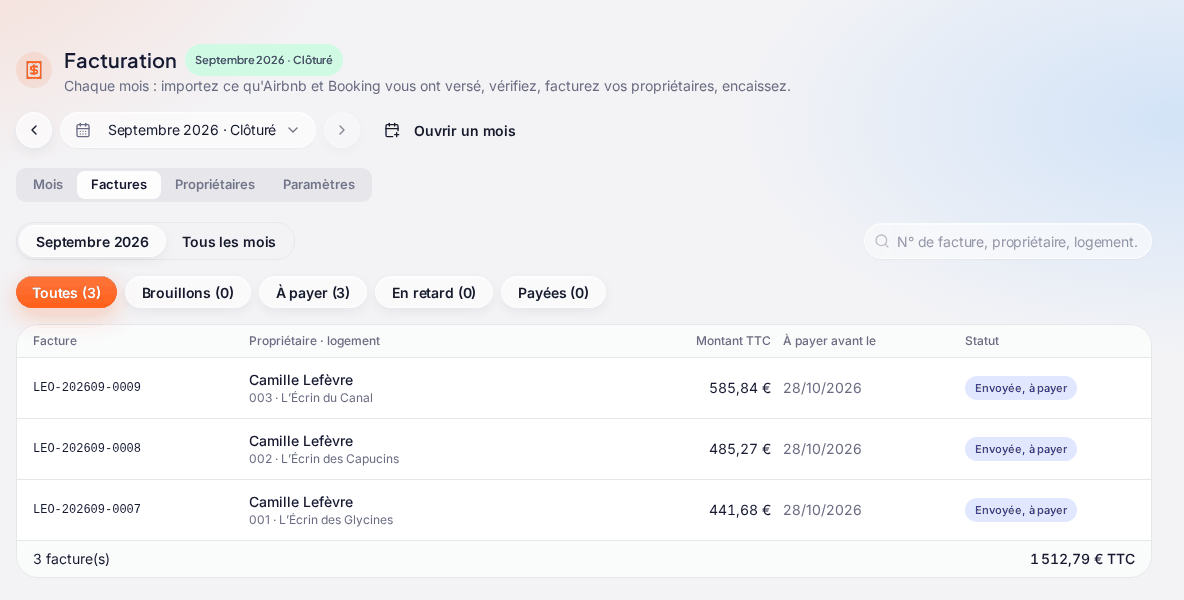
Task: Filter by À payer (3)
Action: point(313,293)
